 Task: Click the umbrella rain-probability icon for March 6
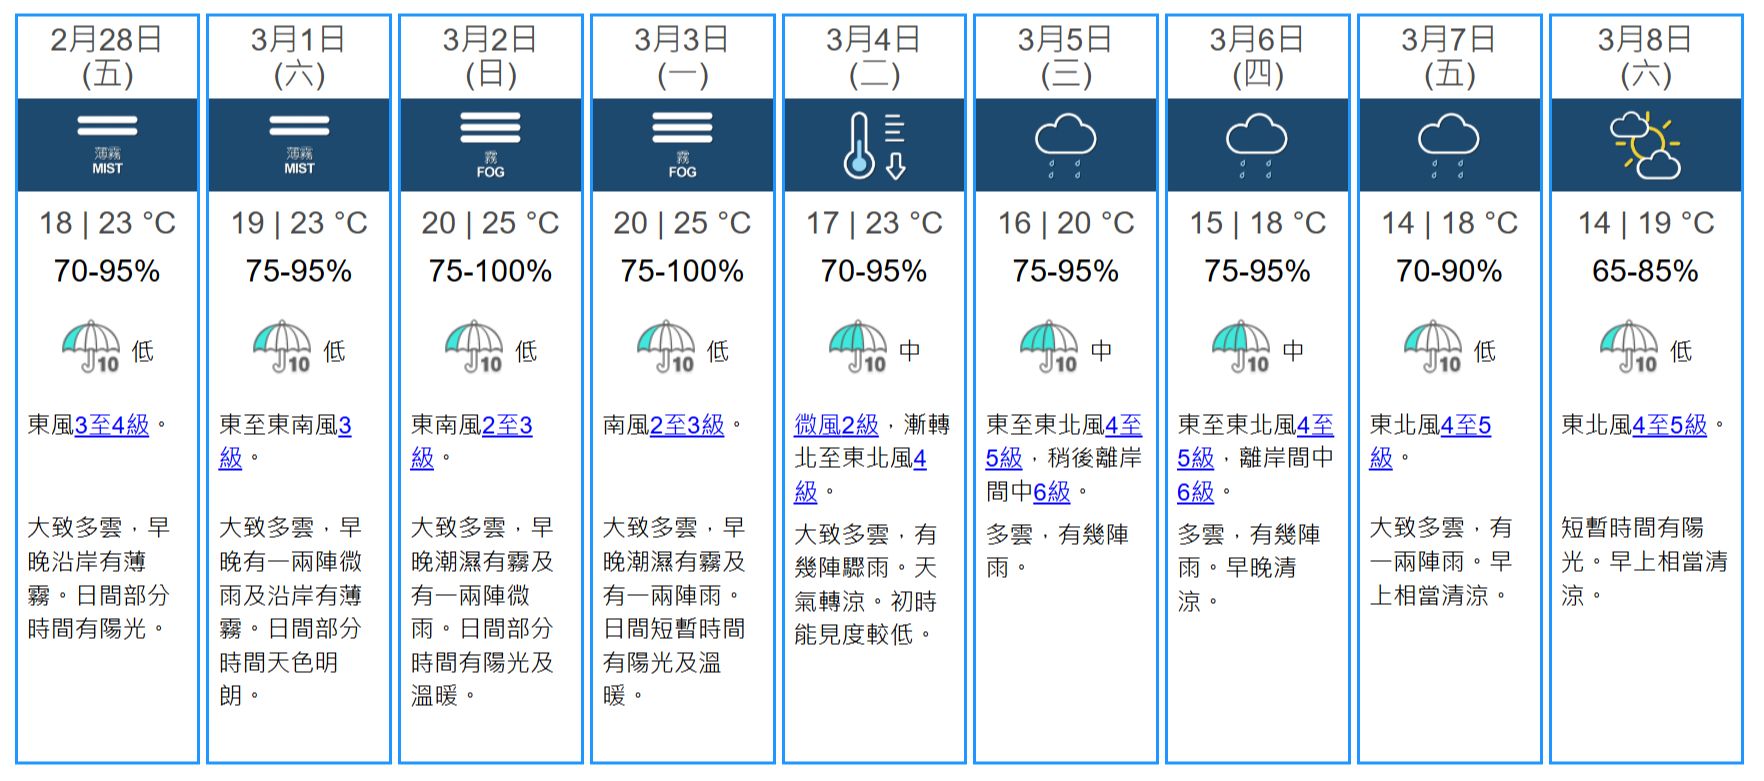tap(1241, 347)
